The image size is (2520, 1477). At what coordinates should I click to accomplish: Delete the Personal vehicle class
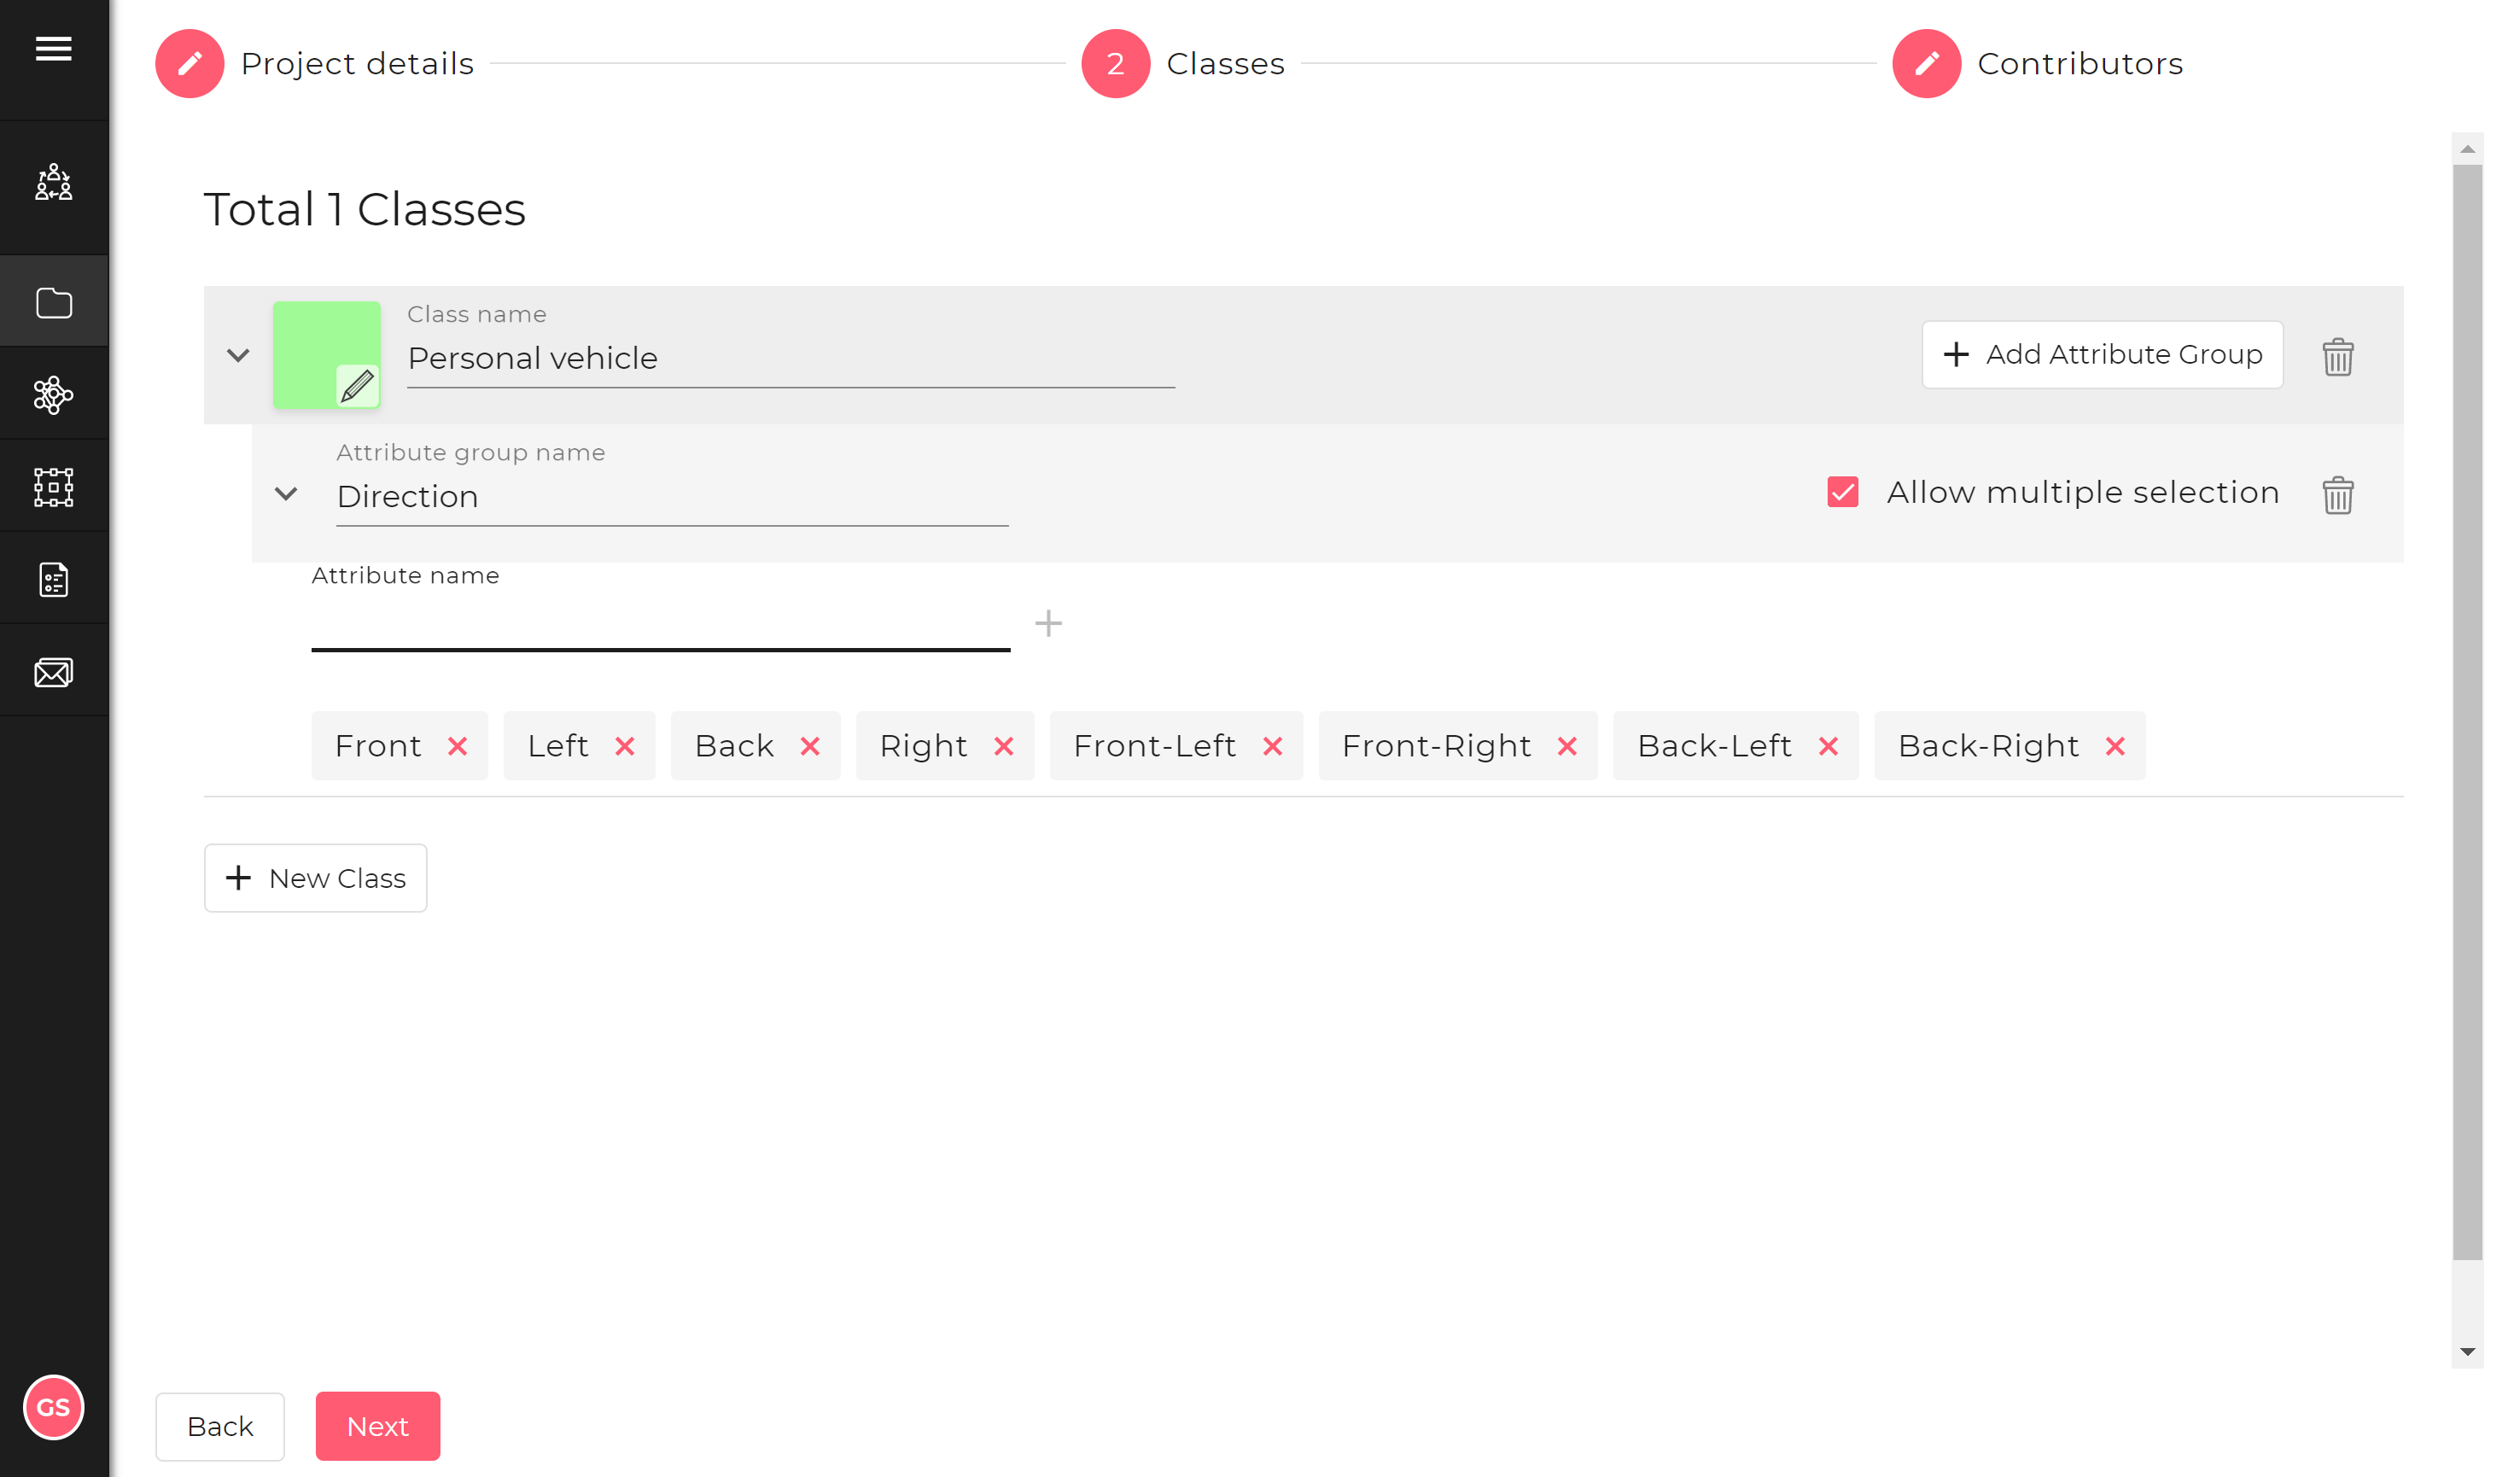(x=2337, y=356)
